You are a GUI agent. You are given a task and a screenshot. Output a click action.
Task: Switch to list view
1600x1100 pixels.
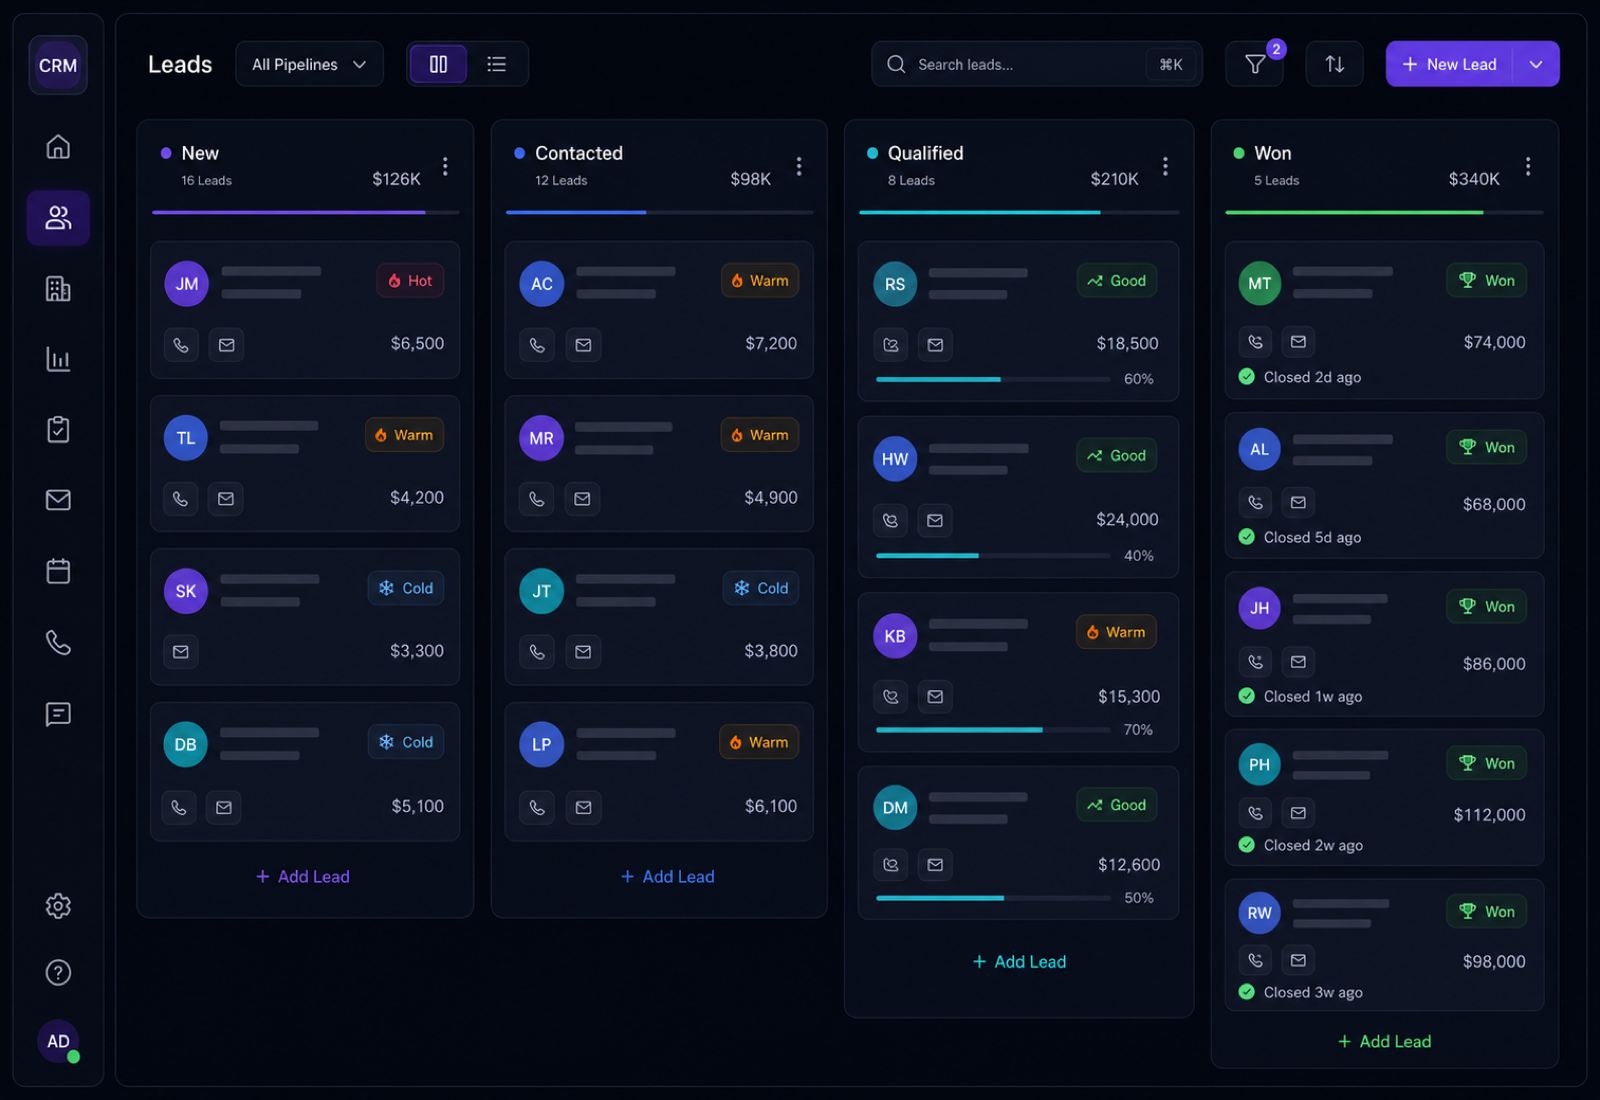[x=496, y=64]
